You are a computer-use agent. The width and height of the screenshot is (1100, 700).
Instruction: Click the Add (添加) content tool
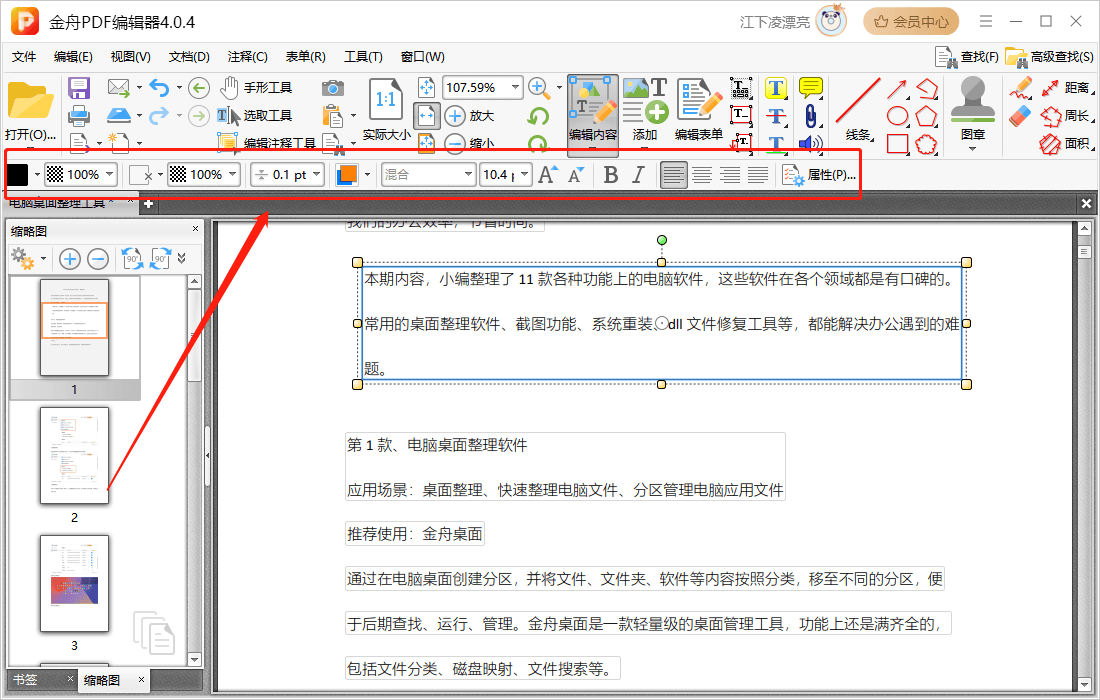[645, 111]
